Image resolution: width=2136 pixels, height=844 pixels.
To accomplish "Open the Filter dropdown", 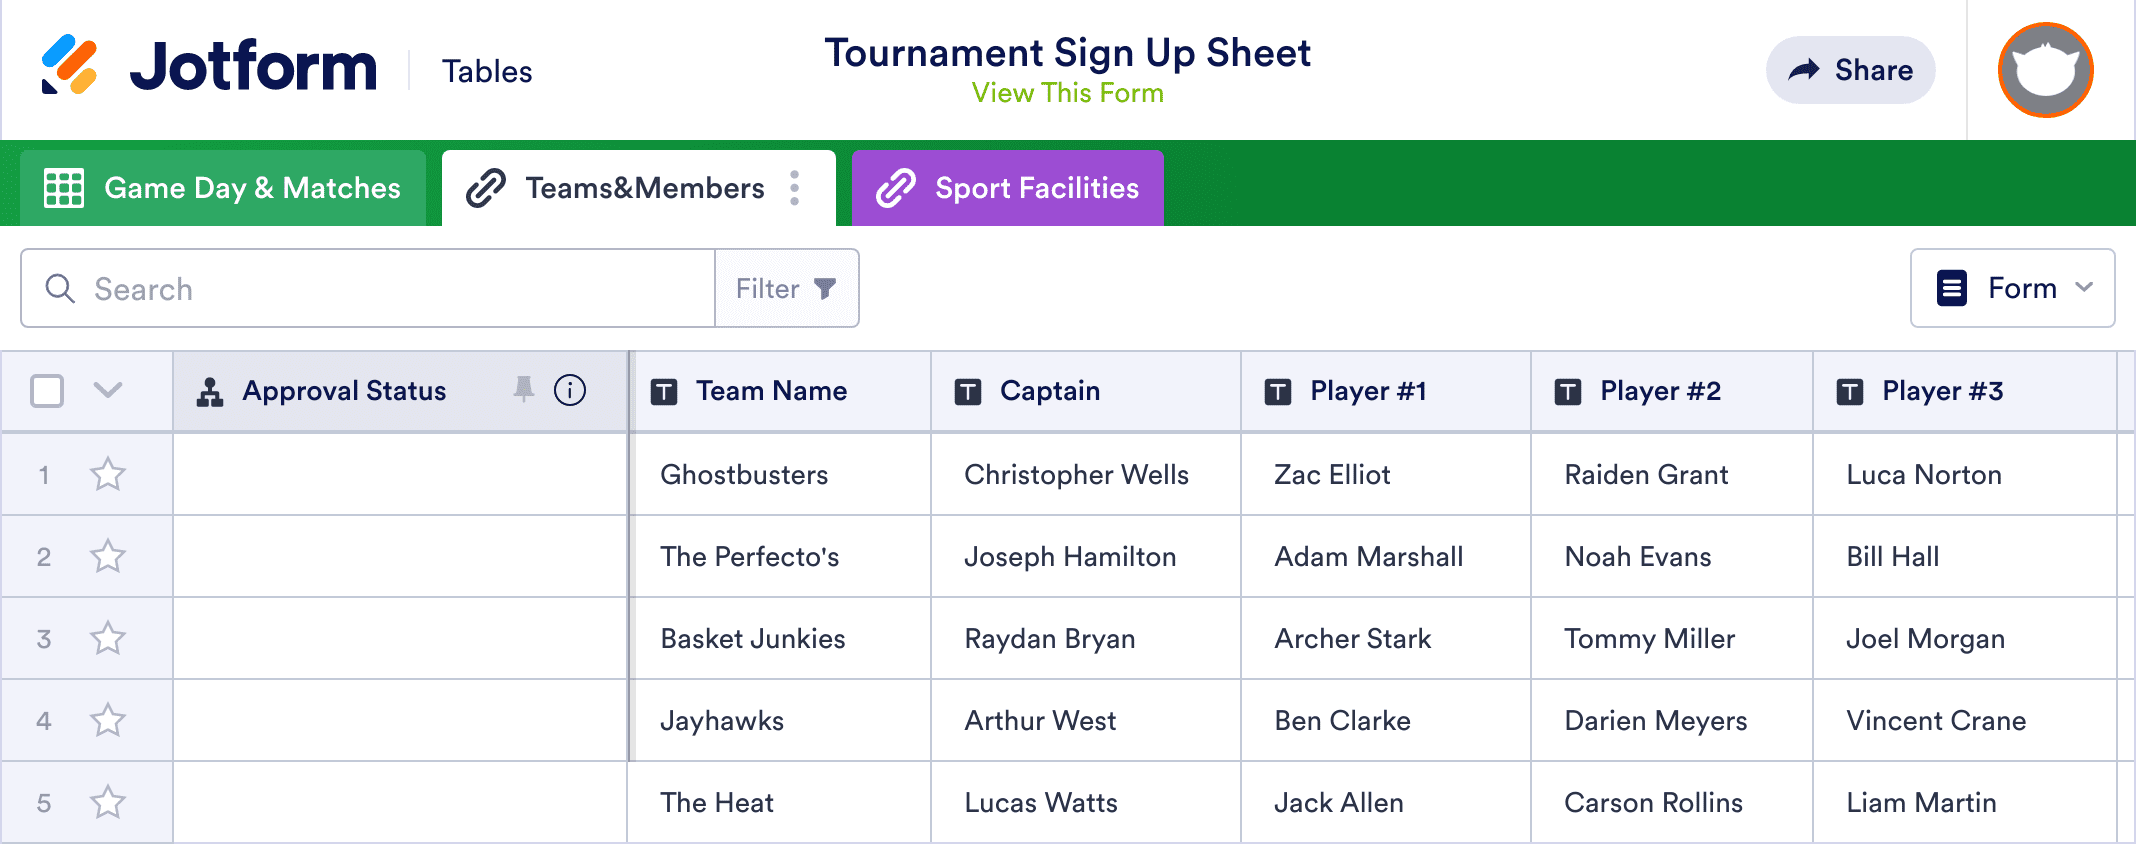I will (786, 289).
